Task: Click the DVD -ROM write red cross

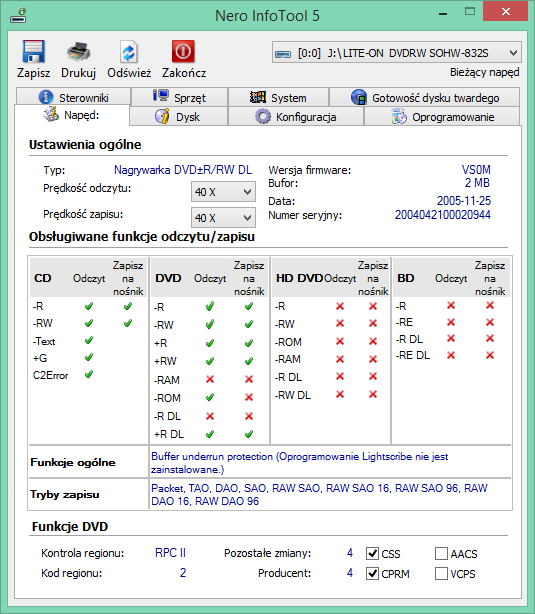Action: click(249, 397)
